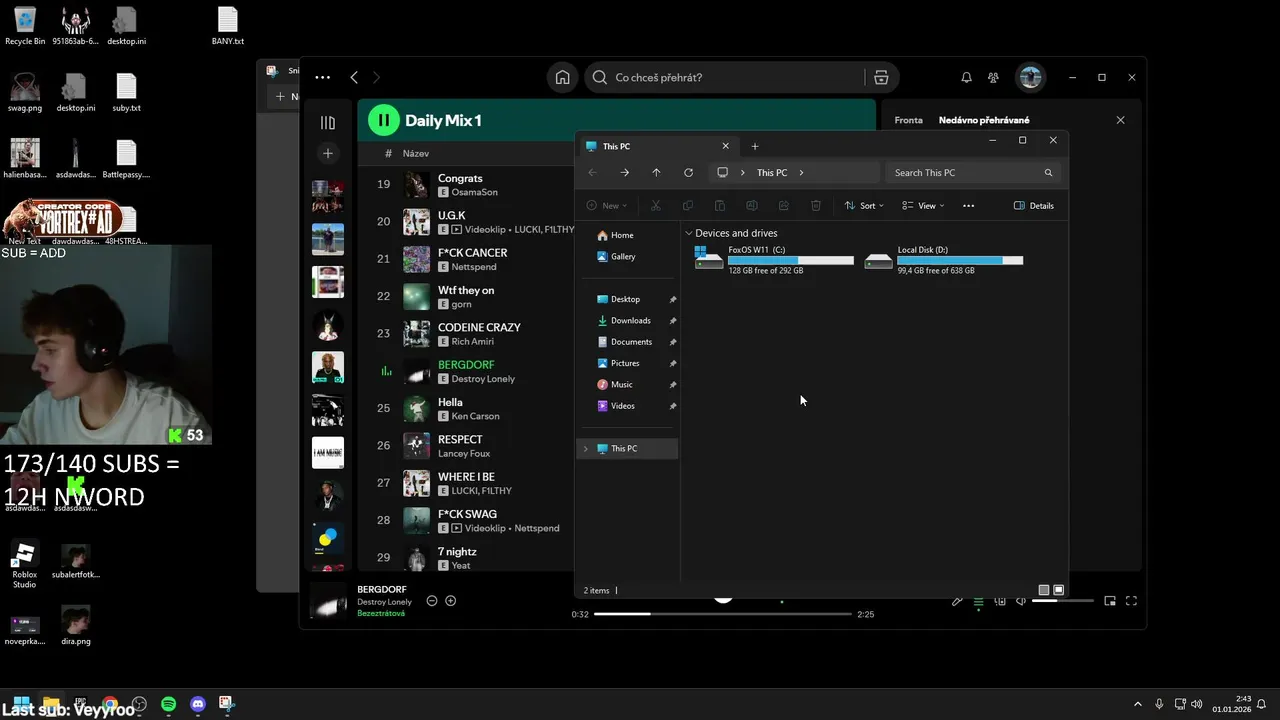Expand This PC in navigation tree

coord(586,449)
